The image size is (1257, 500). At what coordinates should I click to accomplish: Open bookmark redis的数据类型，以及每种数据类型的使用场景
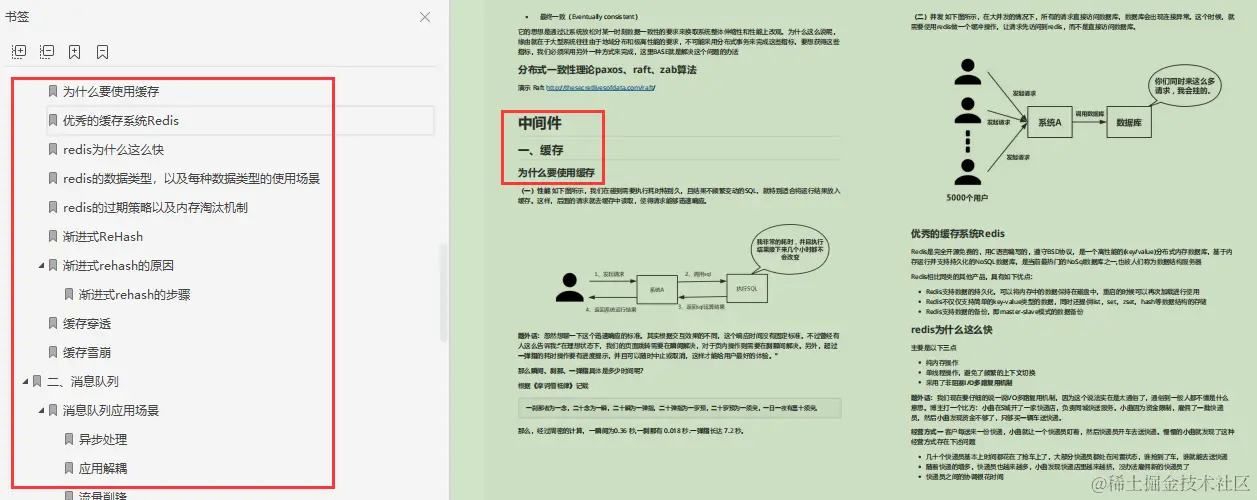(191, 178)
